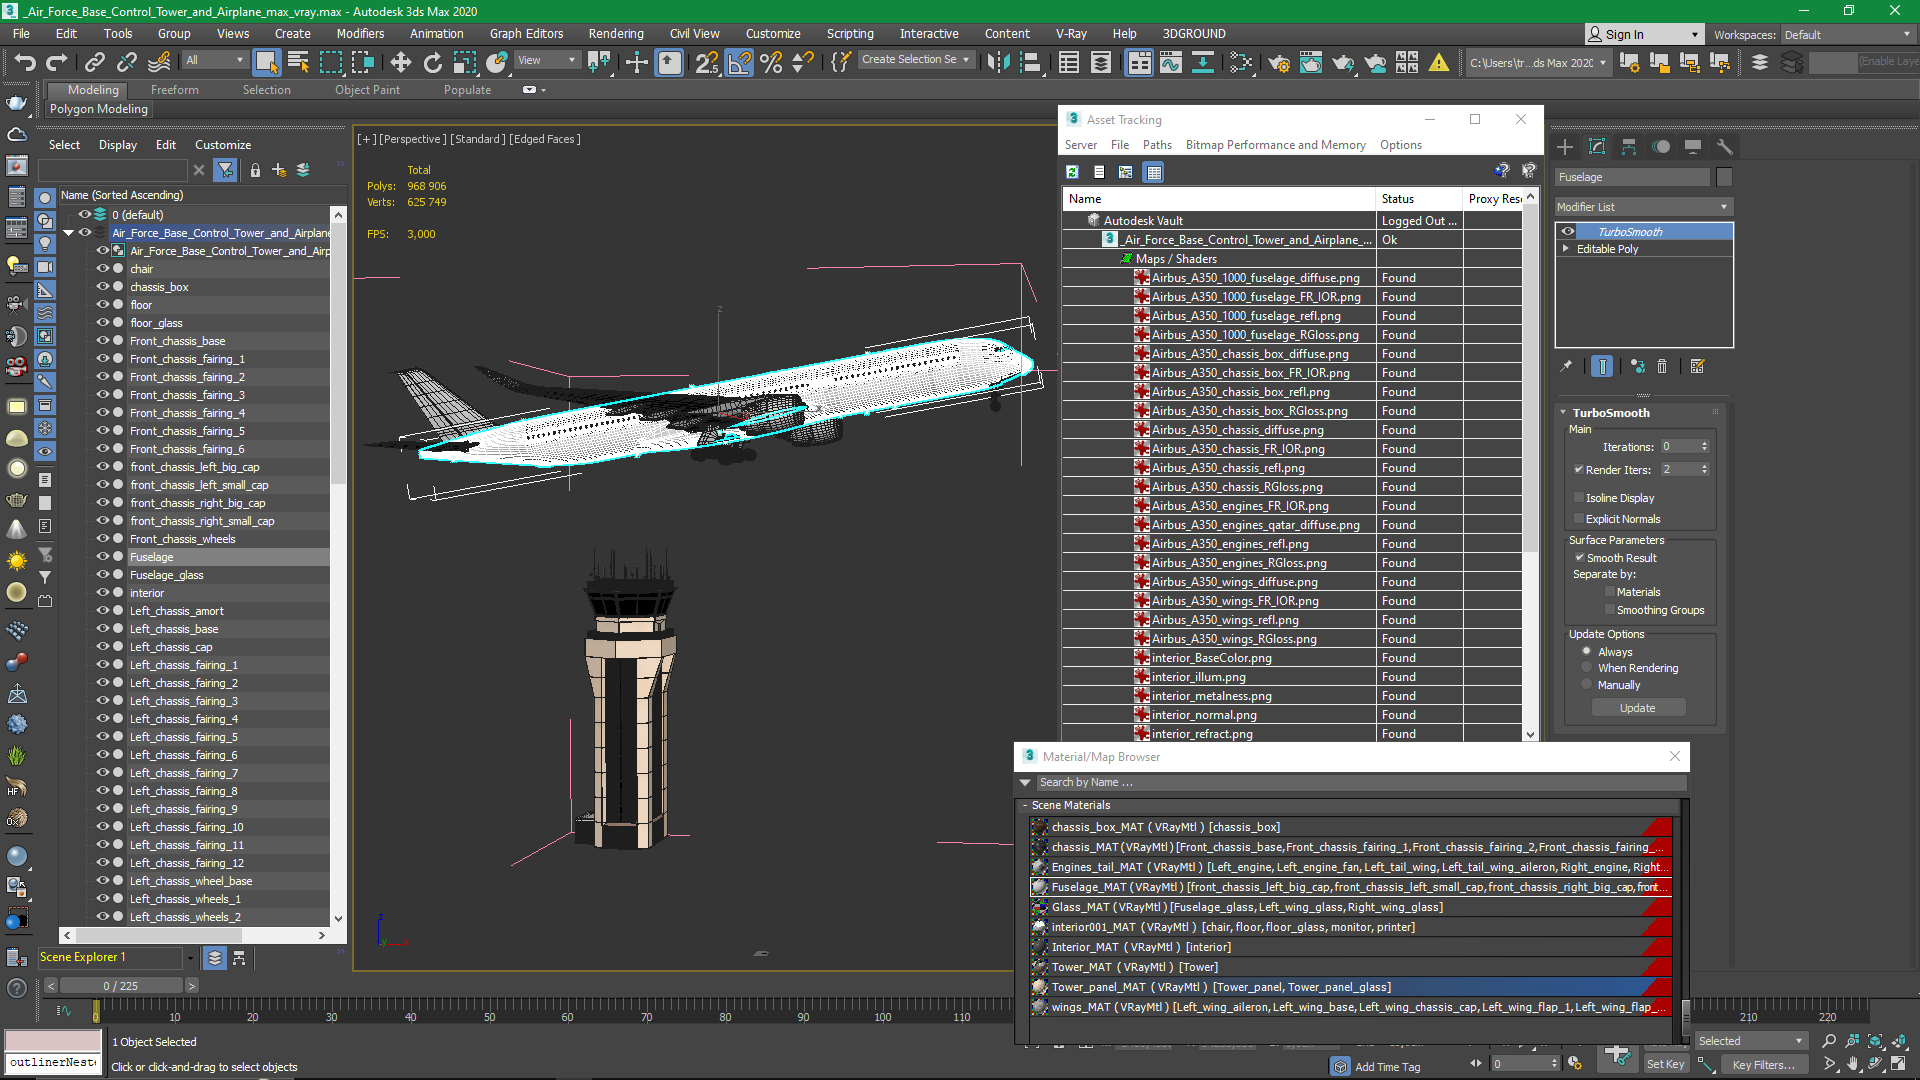Increase Iterations spinner value
Screen dimensions: 1920x1080
pos(1704,443)
